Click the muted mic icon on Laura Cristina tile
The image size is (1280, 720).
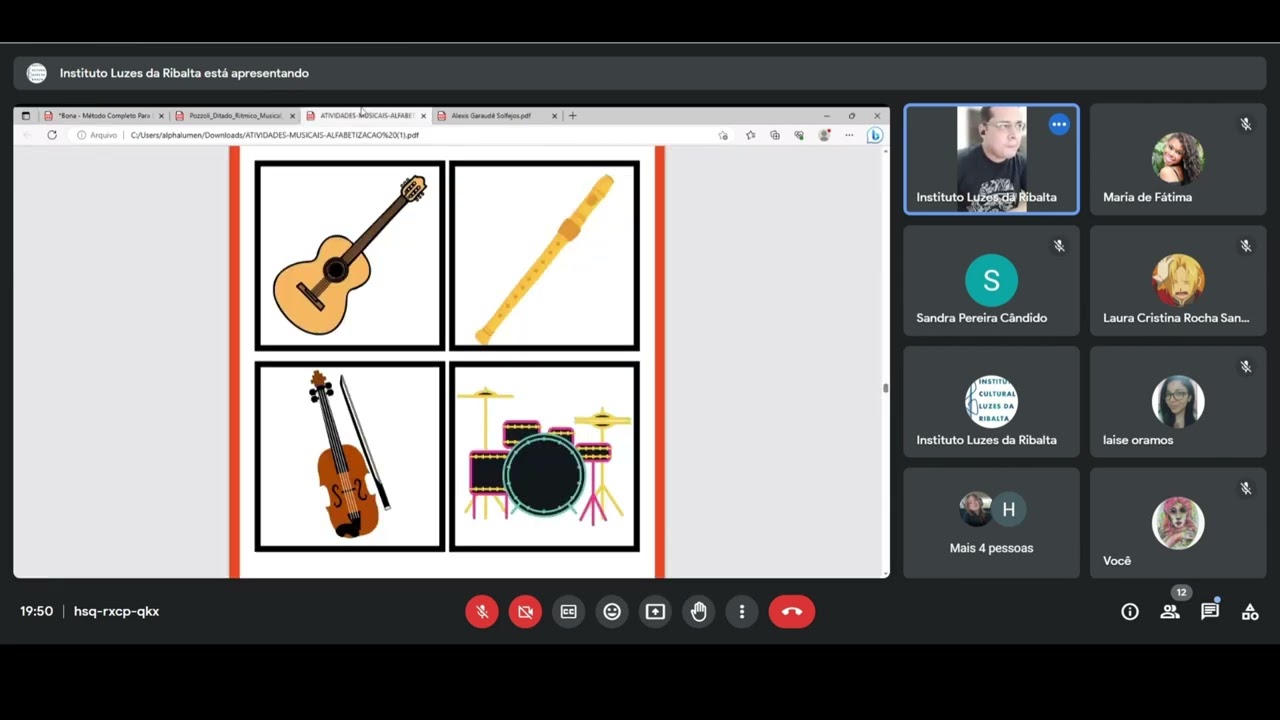(x=1246, y=246)
